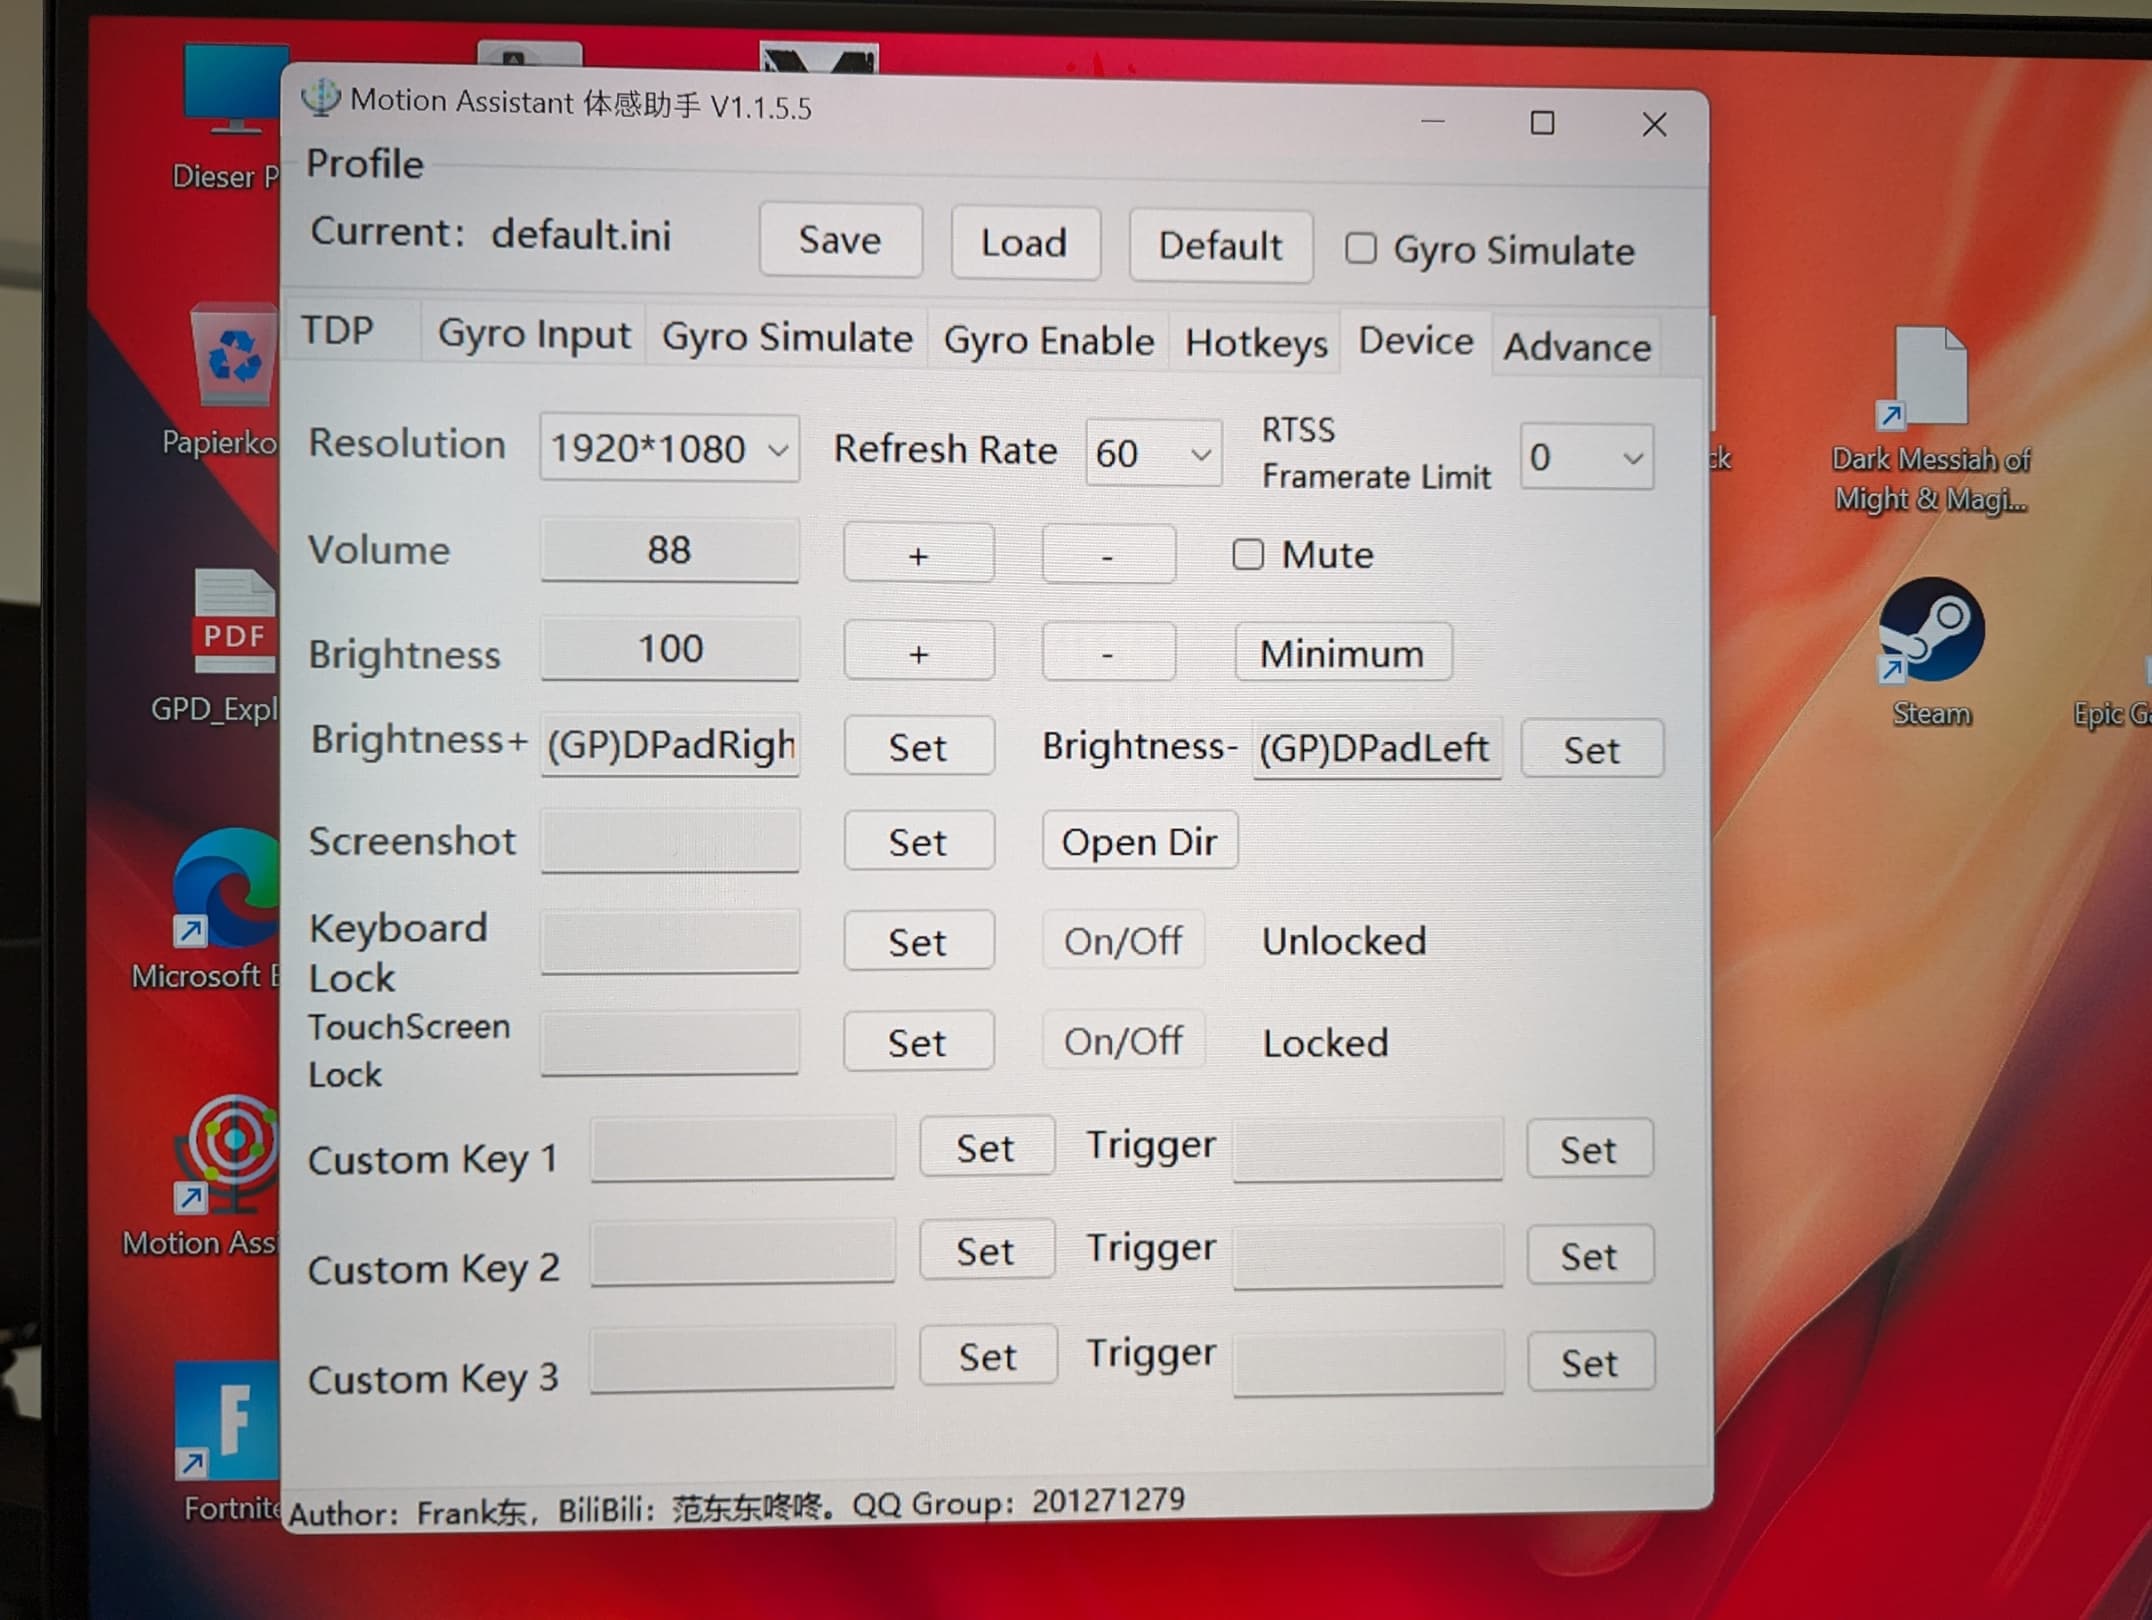Click the Custom Key 3 field
The image size is (2152, 1620).
[x=742, y=1358]
